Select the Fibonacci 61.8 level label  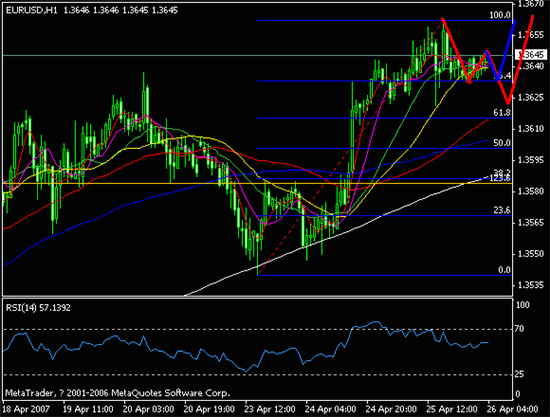(502, 112)
